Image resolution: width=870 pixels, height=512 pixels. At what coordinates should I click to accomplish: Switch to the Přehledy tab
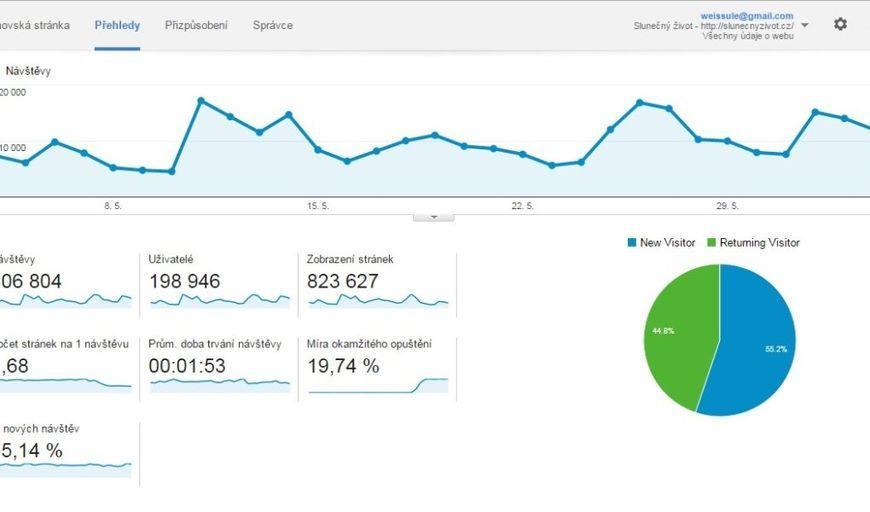[117, 25]
